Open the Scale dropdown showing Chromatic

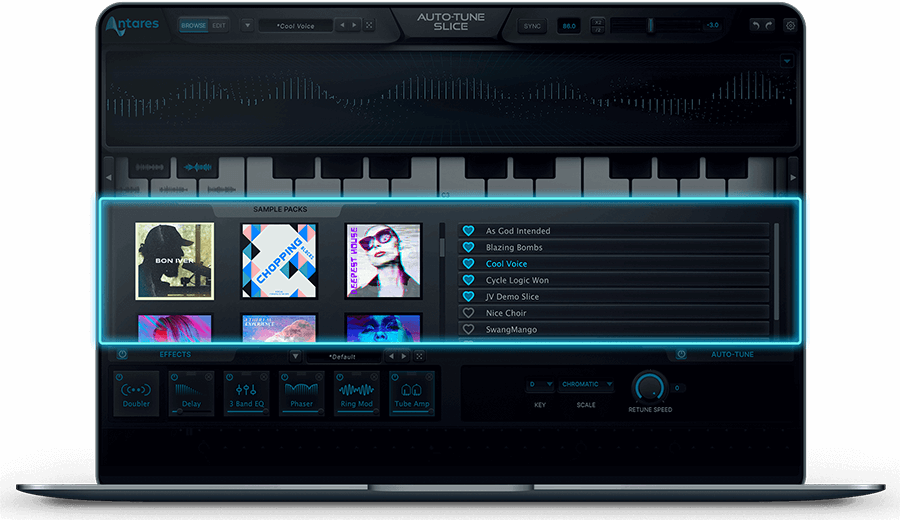click(x=586, y=385)
